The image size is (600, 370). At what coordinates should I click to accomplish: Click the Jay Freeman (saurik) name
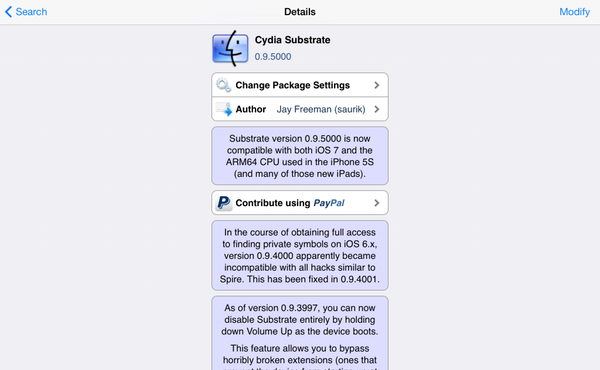pos(321,109)
